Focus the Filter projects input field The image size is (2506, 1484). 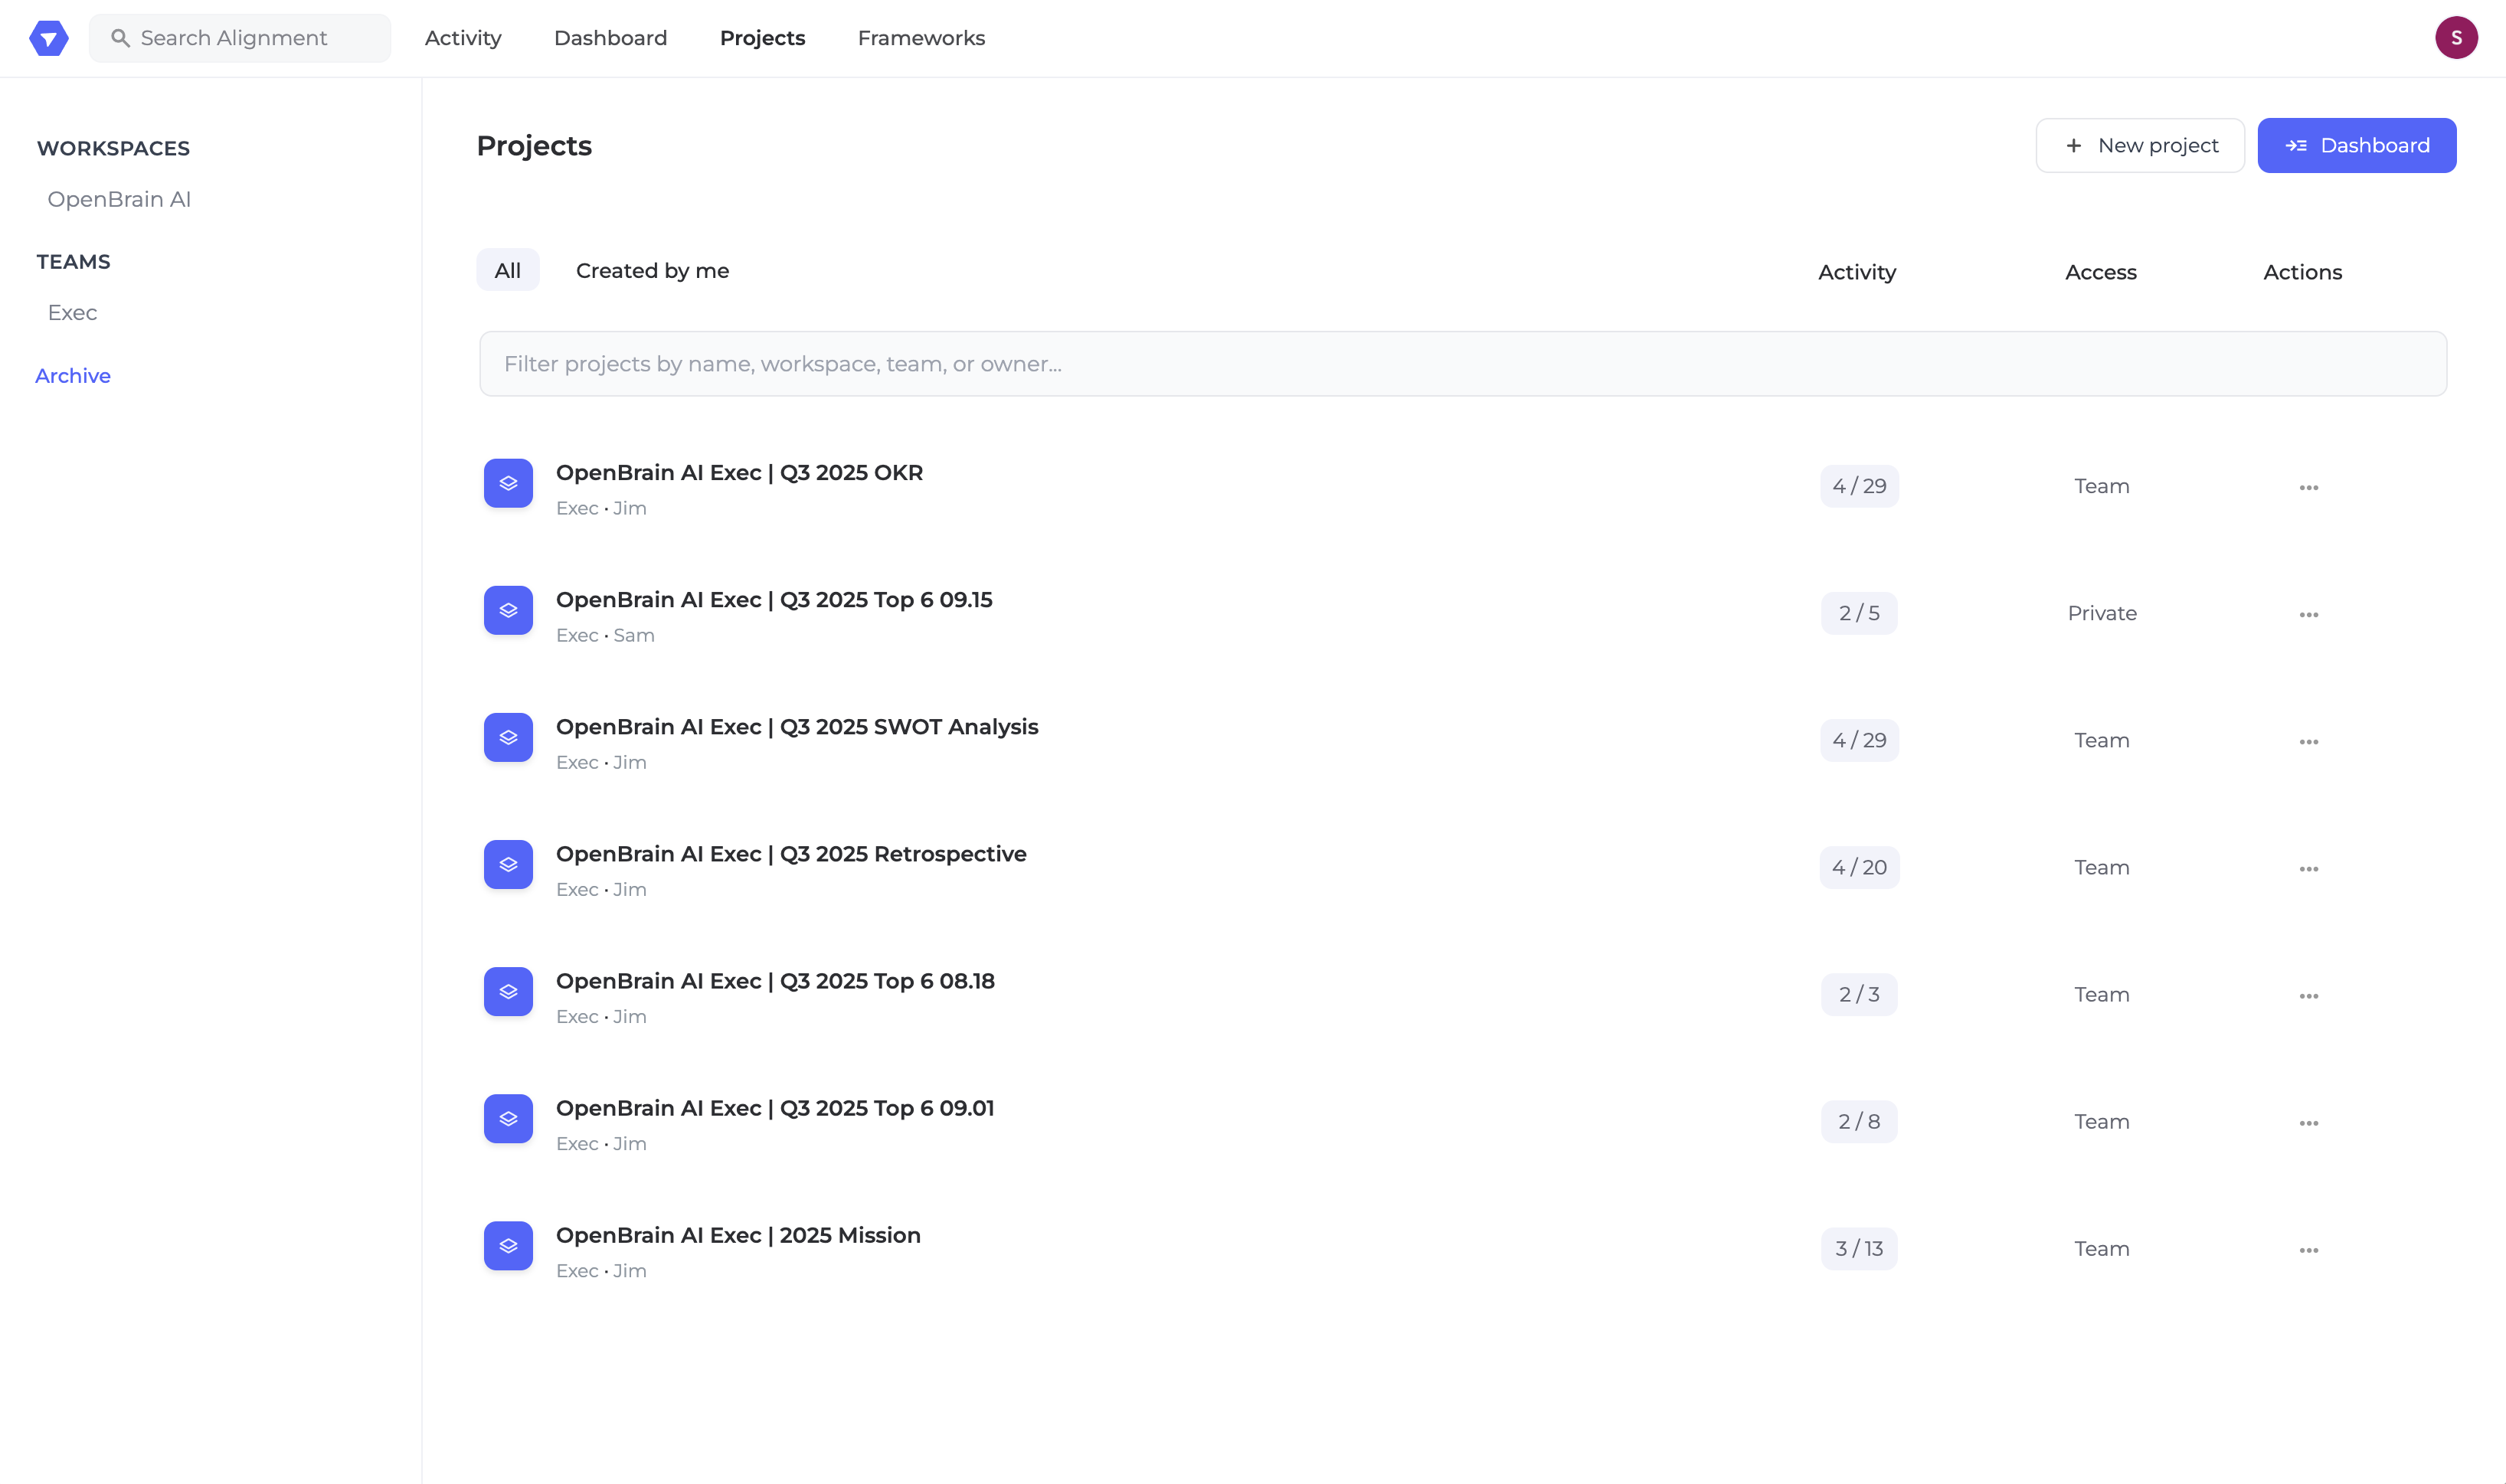pos(1462,364)
